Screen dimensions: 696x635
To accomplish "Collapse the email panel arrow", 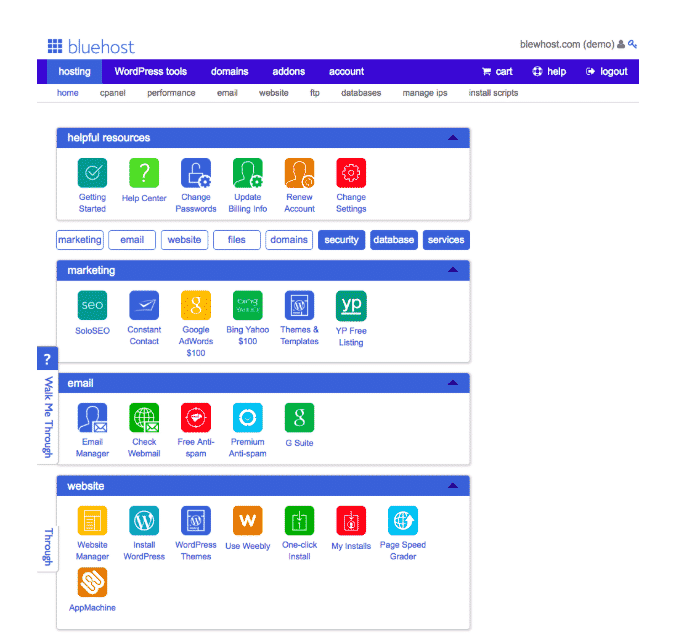I will [x=453, y=383].
